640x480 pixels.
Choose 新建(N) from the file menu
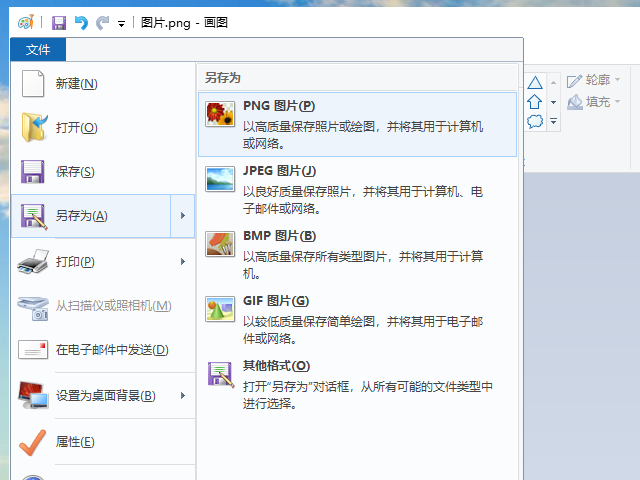(76, 83)
